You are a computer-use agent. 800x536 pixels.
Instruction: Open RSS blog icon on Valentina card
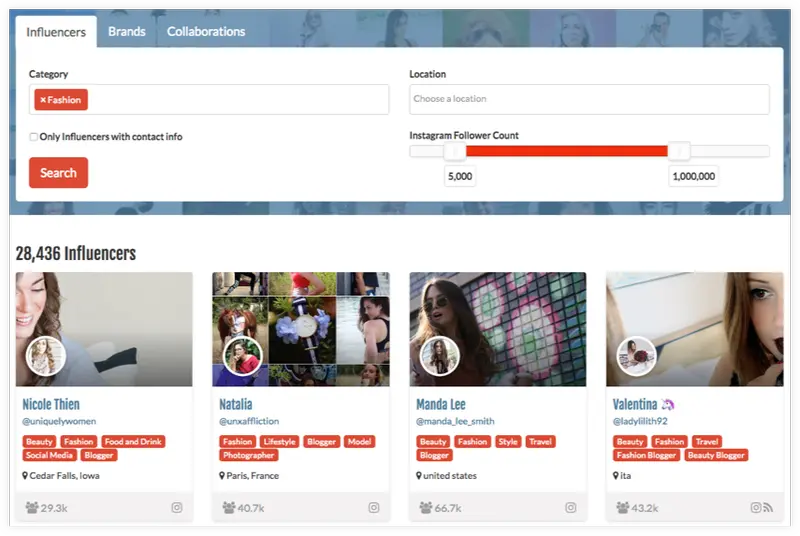pyautogui.click(x=768, y=507)
